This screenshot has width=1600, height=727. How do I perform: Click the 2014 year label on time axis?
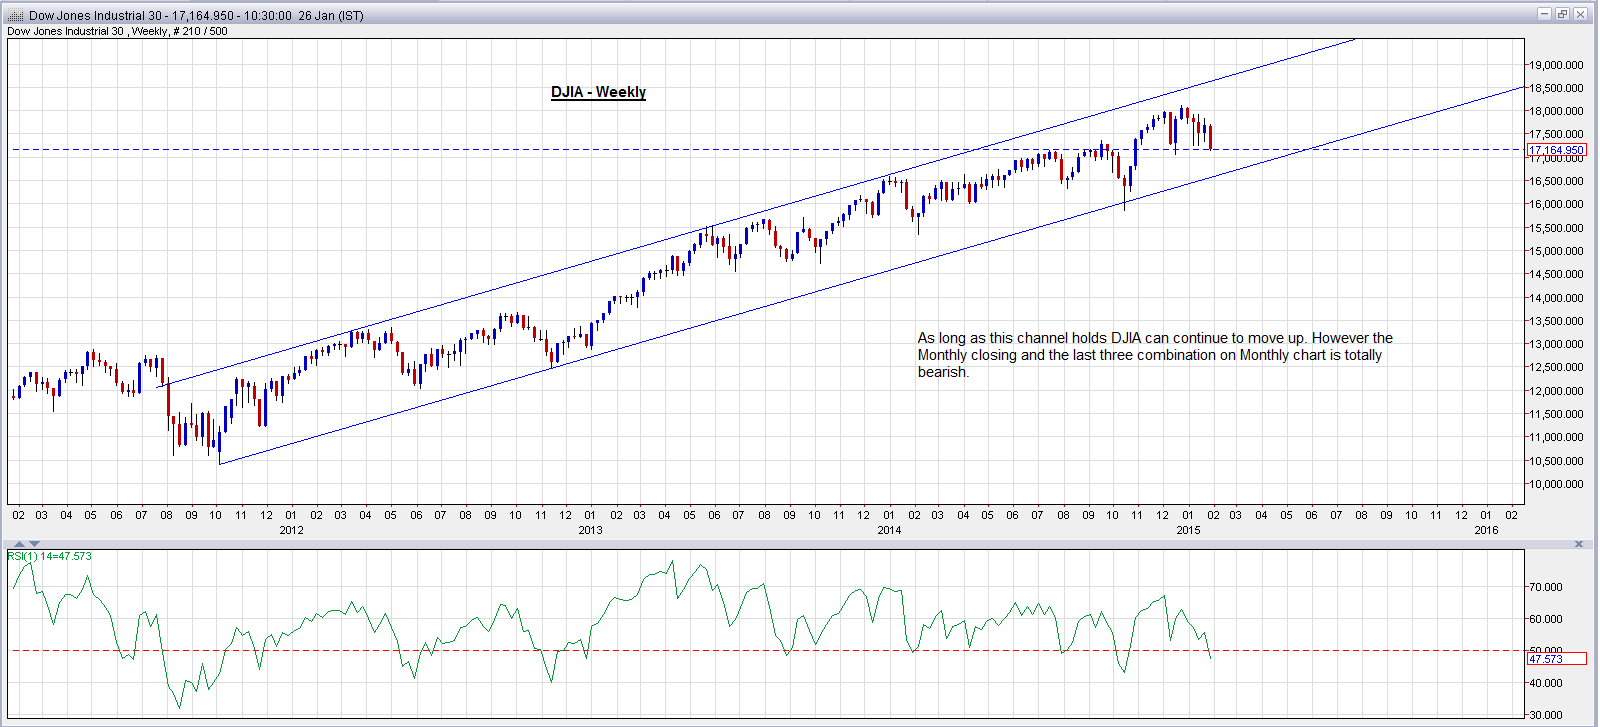pos(889,530)
